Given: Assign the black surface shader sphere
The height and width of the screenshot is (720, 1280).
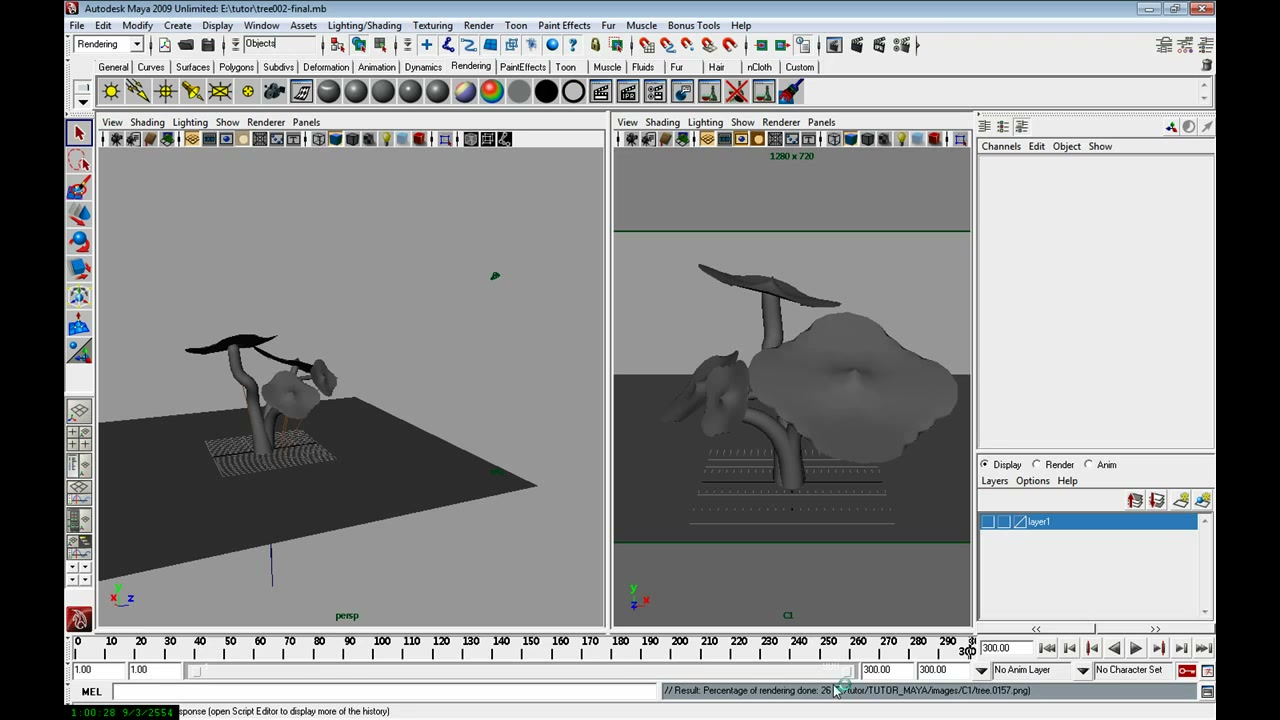Looking at the screenshot, I should click(x=546, y=92).
